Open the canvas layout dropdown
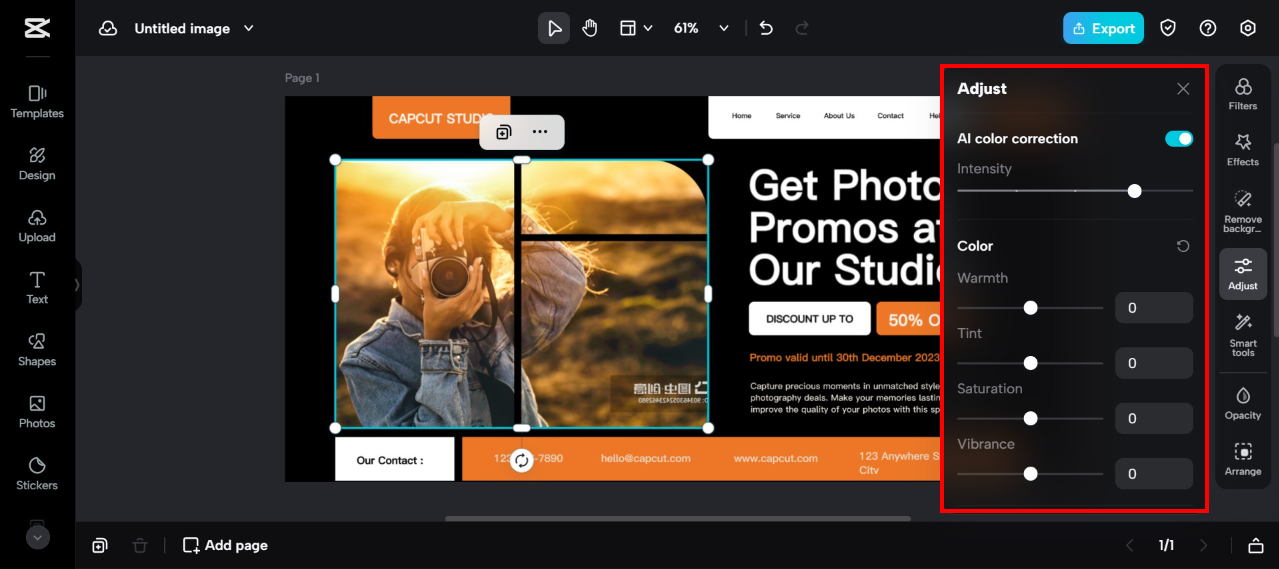This screenshot has width=1279, height=569. coord(636,28)
